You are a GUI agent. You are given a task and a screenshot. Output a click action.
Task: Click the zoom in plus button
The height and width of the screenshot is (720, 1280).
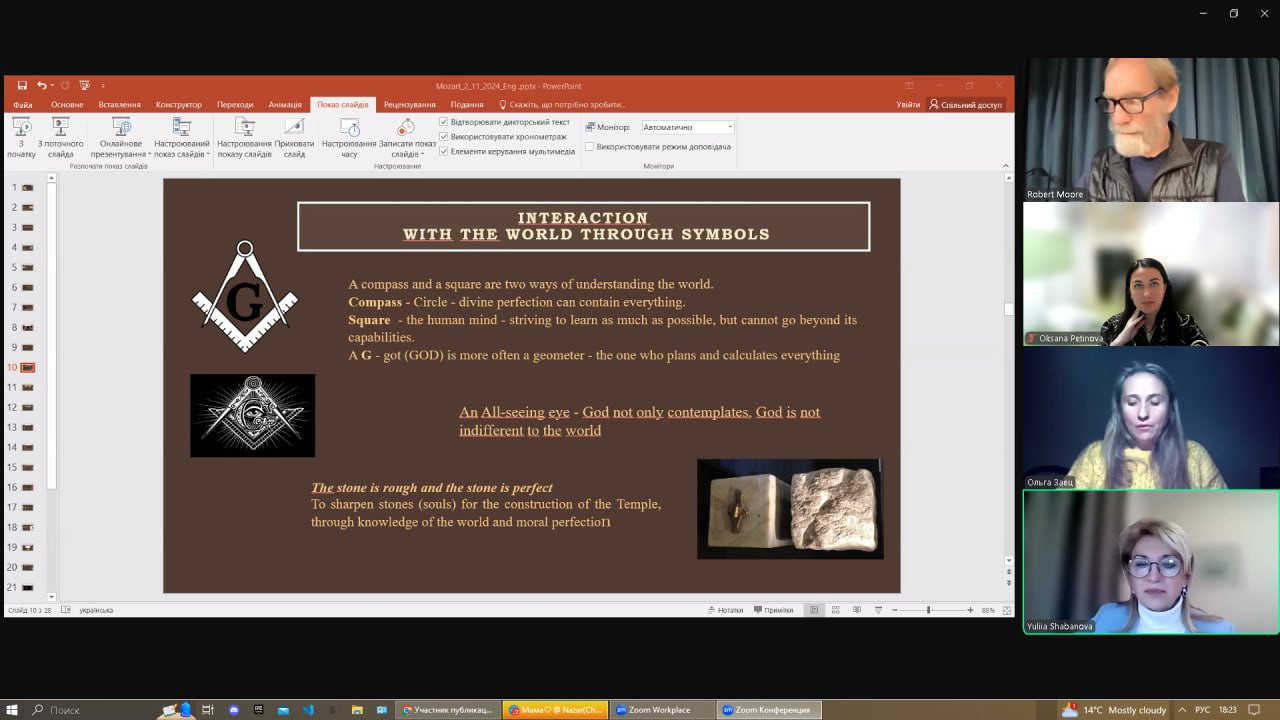(x=970, y=610)
